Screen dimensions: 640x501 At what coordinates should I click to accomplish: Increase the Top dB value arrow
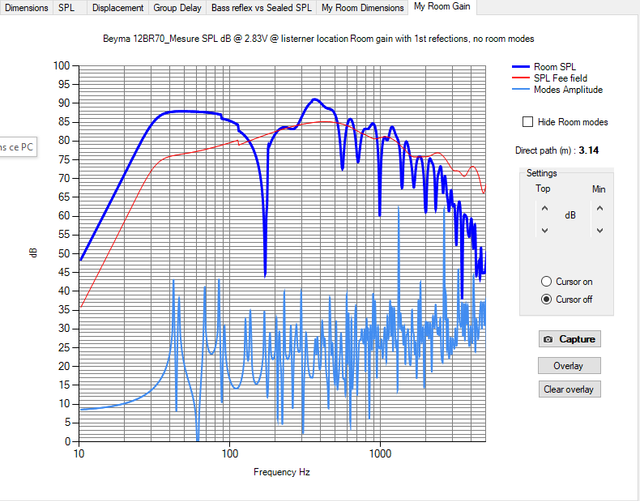544,208
